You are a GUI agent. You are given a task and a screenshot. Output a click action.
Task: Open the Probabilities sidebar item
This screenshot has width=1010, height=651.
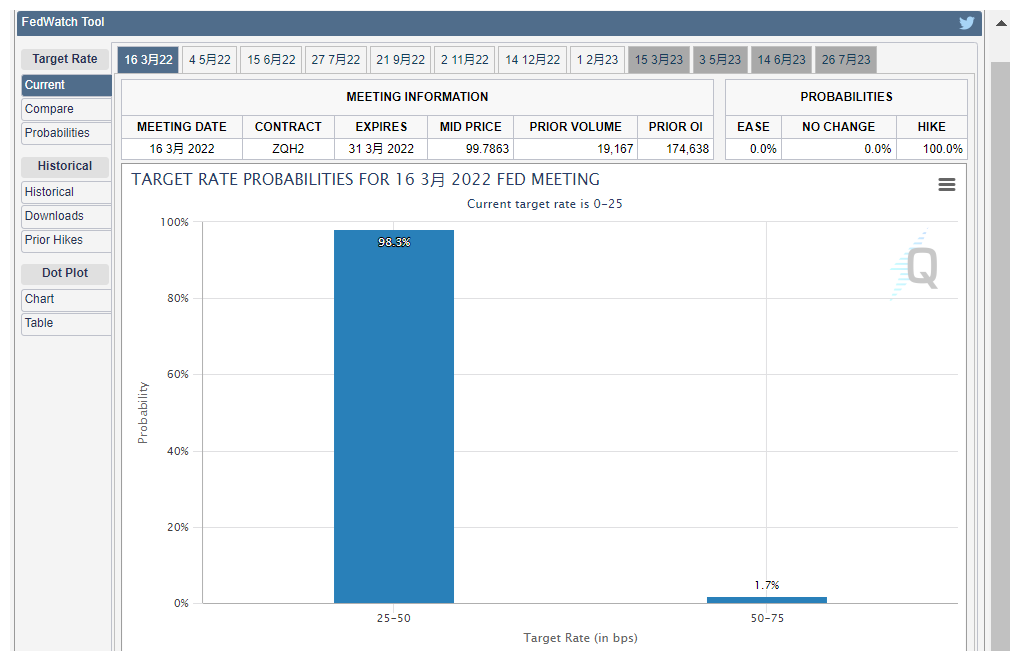66,133
